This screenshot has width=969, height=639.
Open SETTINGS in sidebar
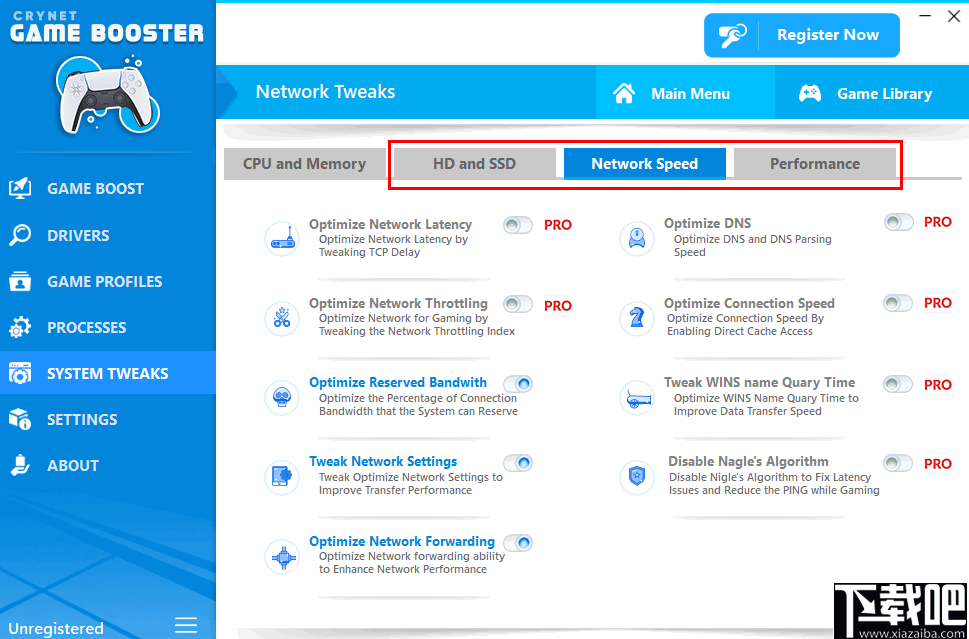click(108, 419)
